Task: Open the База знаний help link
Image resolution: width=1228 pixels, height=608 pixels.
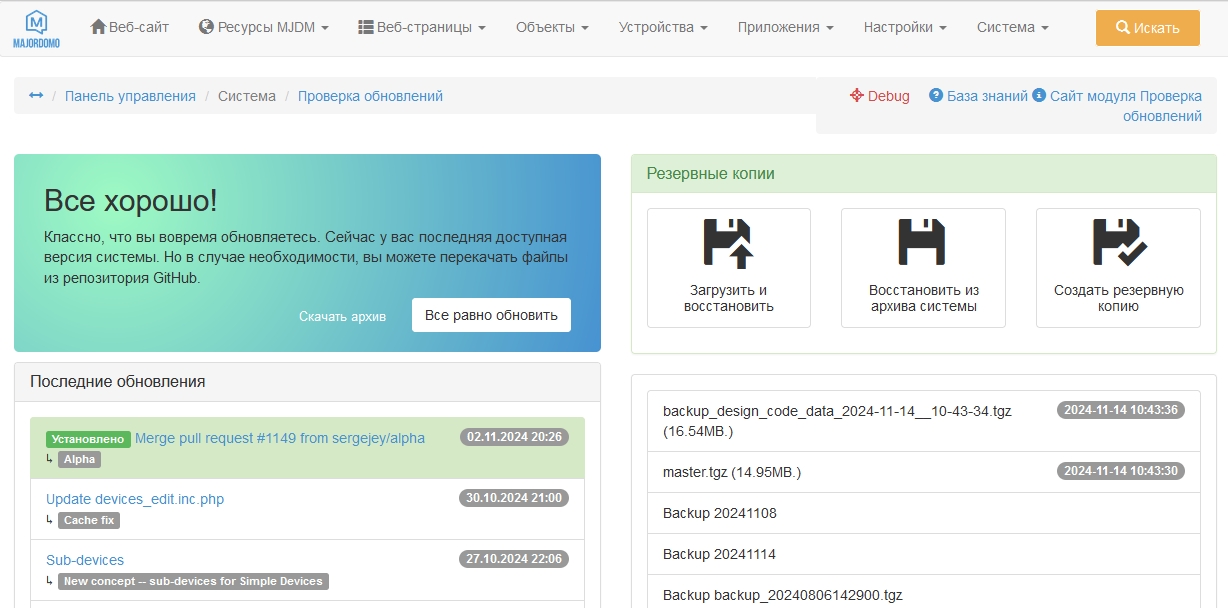Action: point(986,96)
